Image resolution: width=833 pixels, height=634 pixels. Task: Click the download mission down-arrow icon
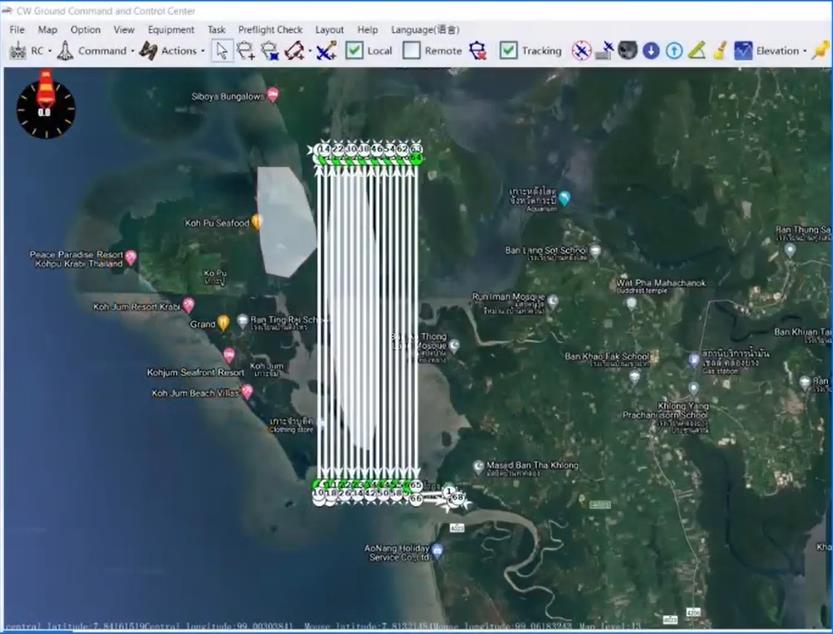coord(650,50)
